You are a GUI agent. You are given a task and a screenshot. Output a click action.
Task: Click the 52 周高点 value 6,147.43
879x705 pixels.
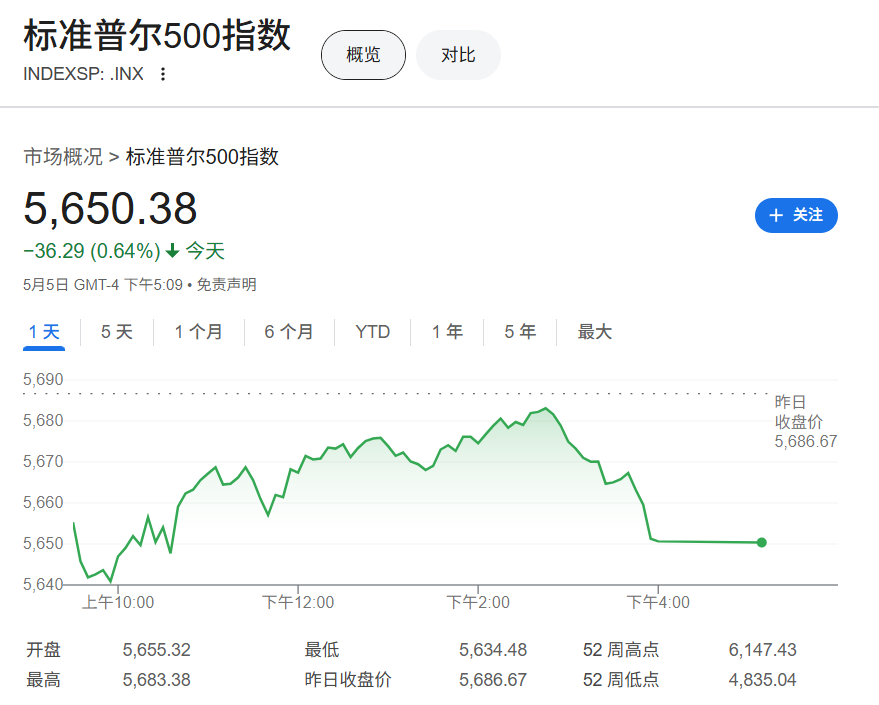coord(762,650)
